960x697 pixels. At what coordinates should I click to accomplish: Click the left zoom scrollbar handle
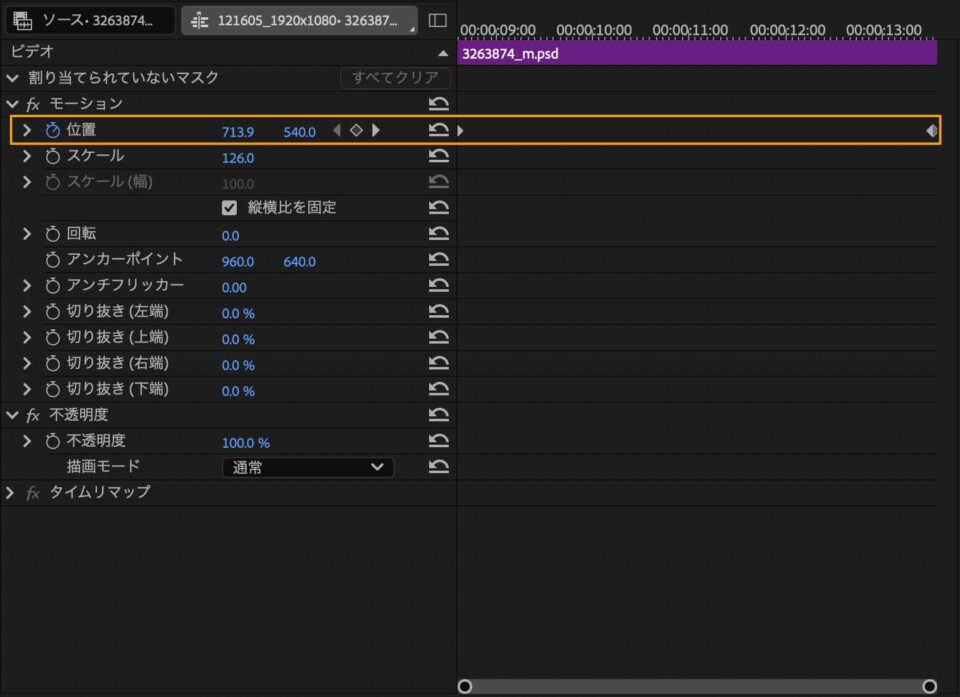[x=465, y=686]
